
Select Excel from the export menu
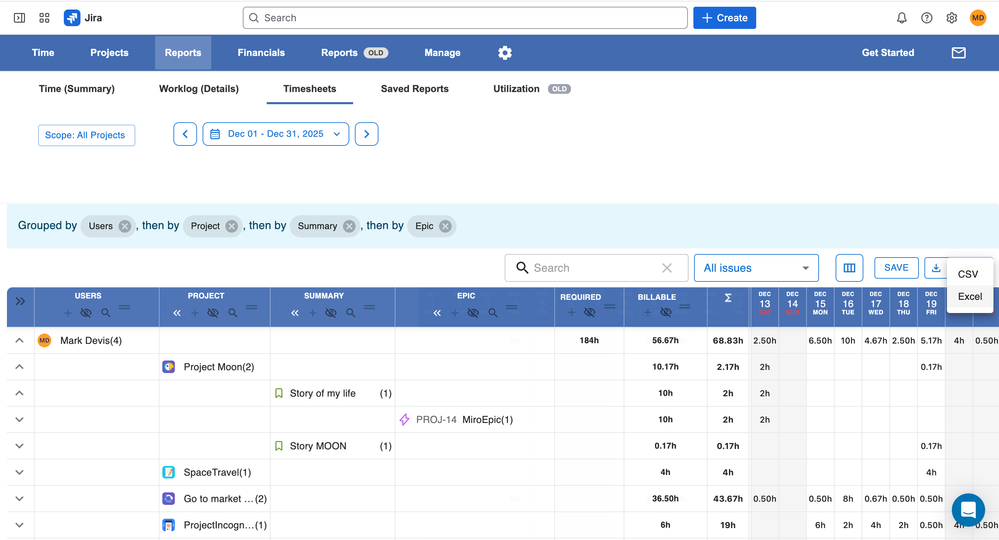(x=970, y=297)
